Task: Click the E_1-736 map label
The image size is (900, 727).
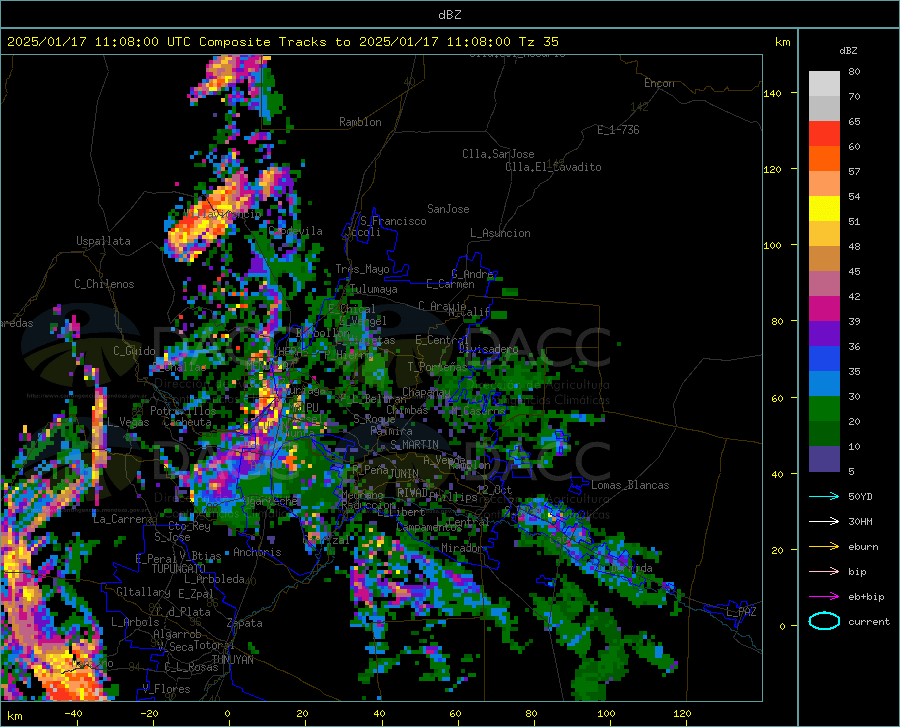Action: (x=618, y=130)
